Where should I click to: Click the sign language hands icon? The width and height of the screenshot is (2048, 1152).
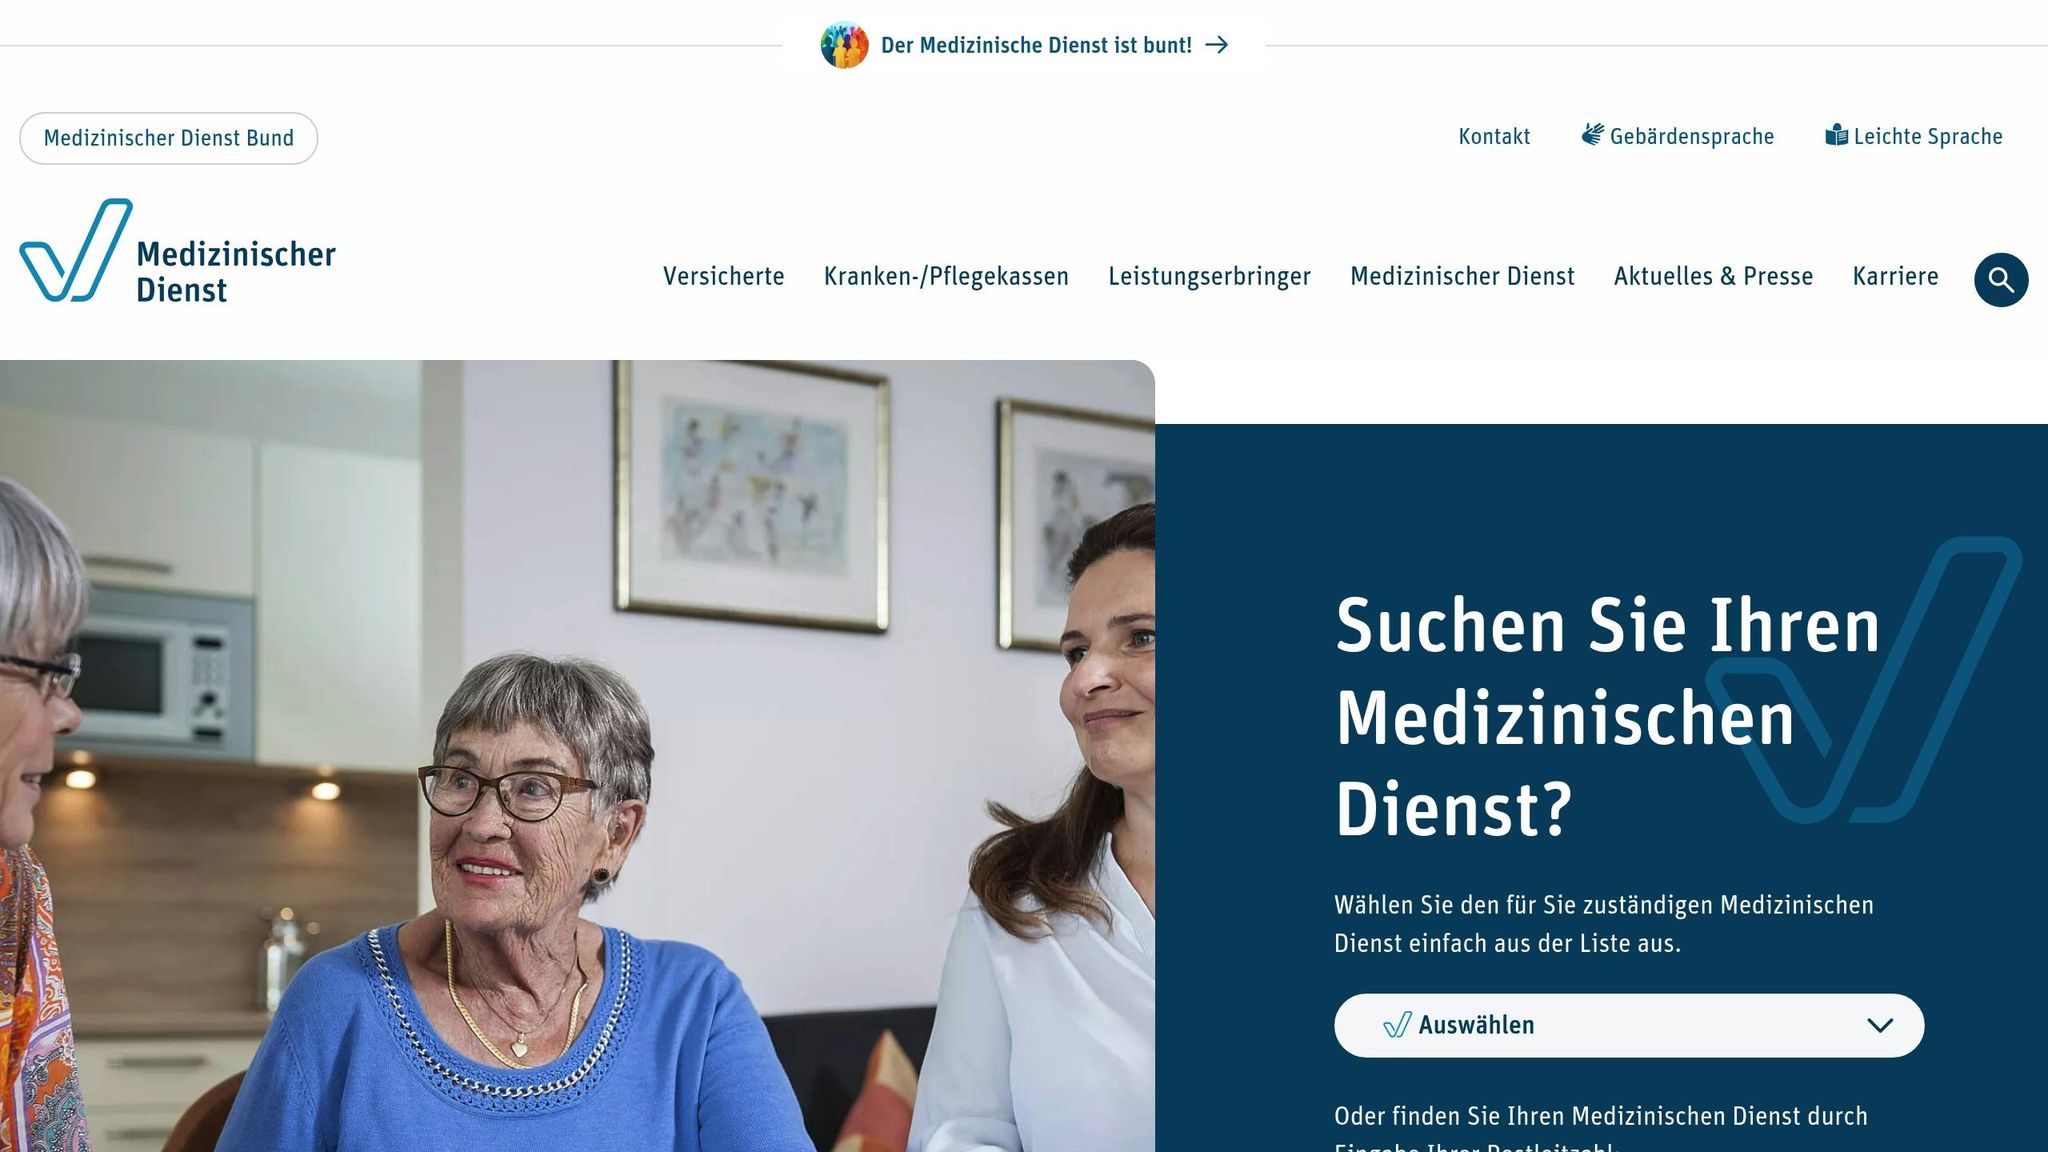[x=1593, y=135]
